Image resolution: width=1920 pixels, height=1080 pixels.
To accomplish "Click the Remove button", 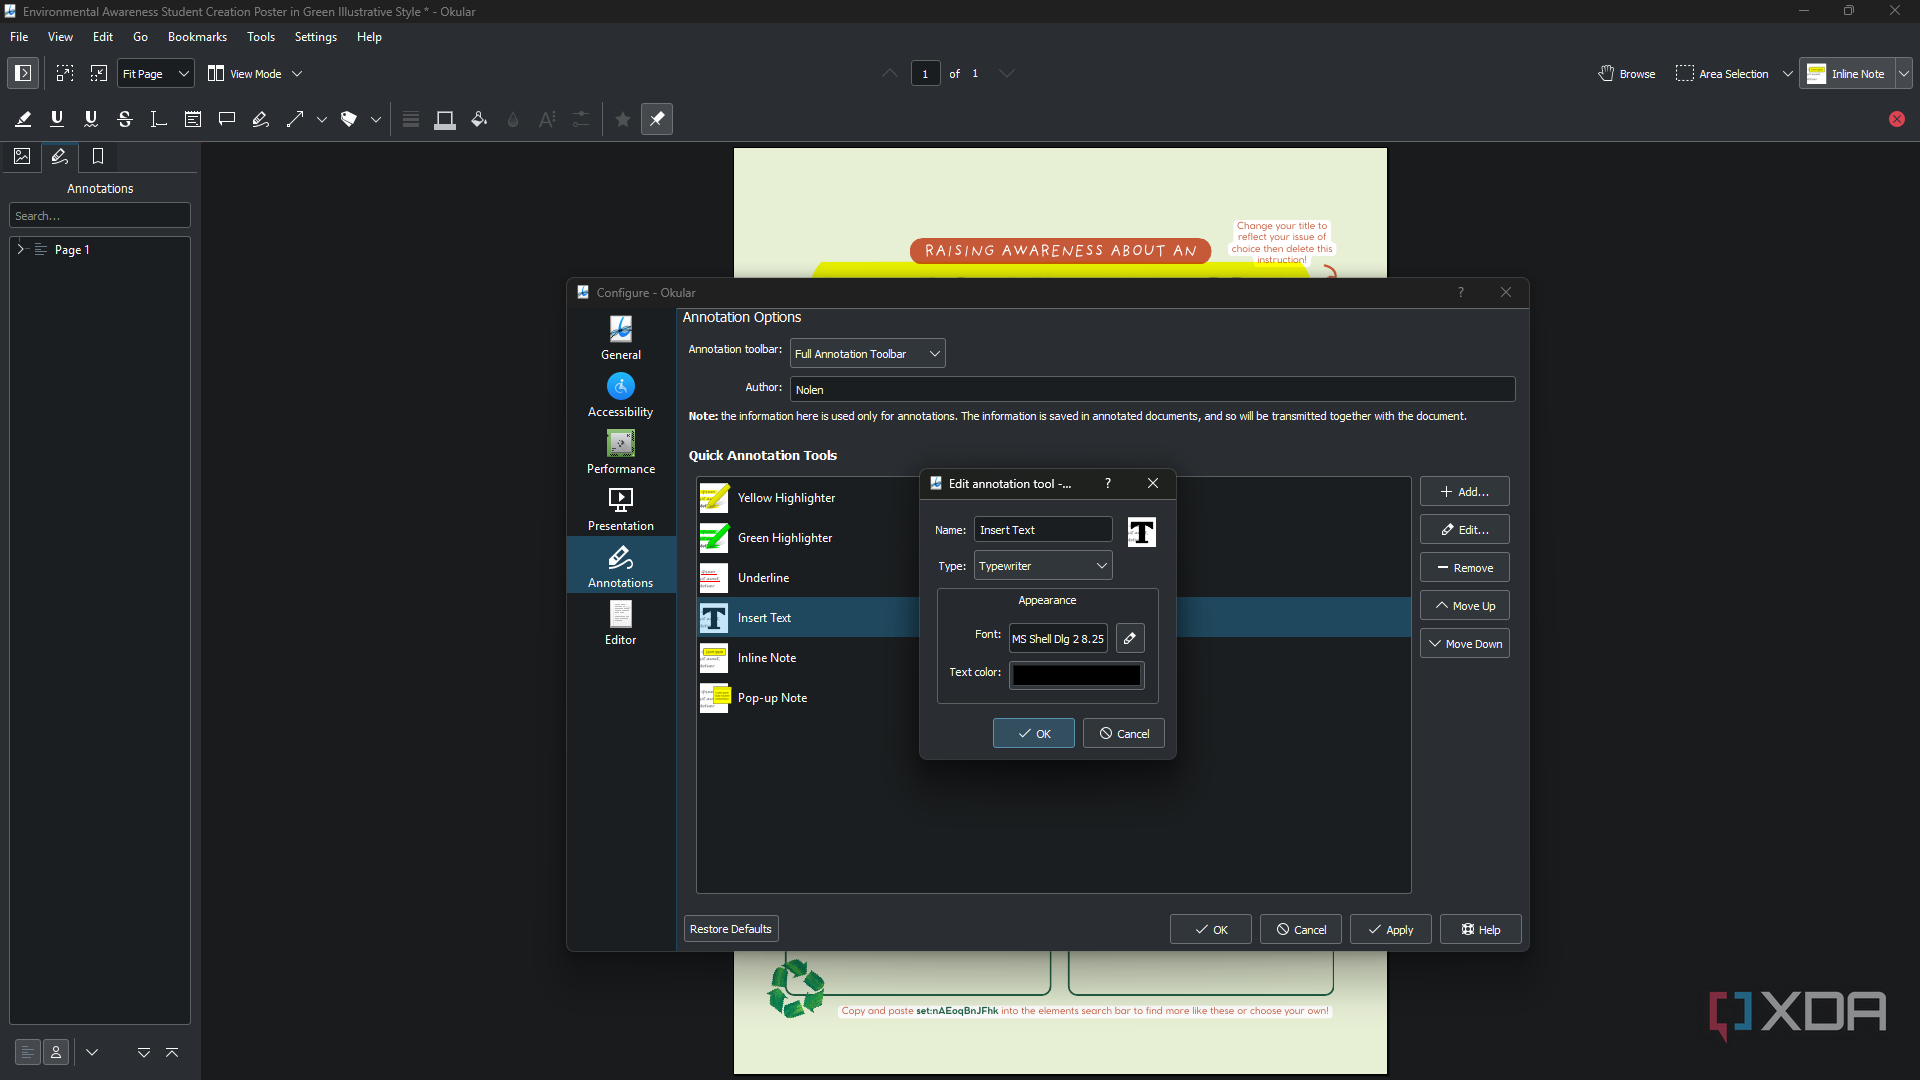I will pyautogui.click(x=1464, y=567).
